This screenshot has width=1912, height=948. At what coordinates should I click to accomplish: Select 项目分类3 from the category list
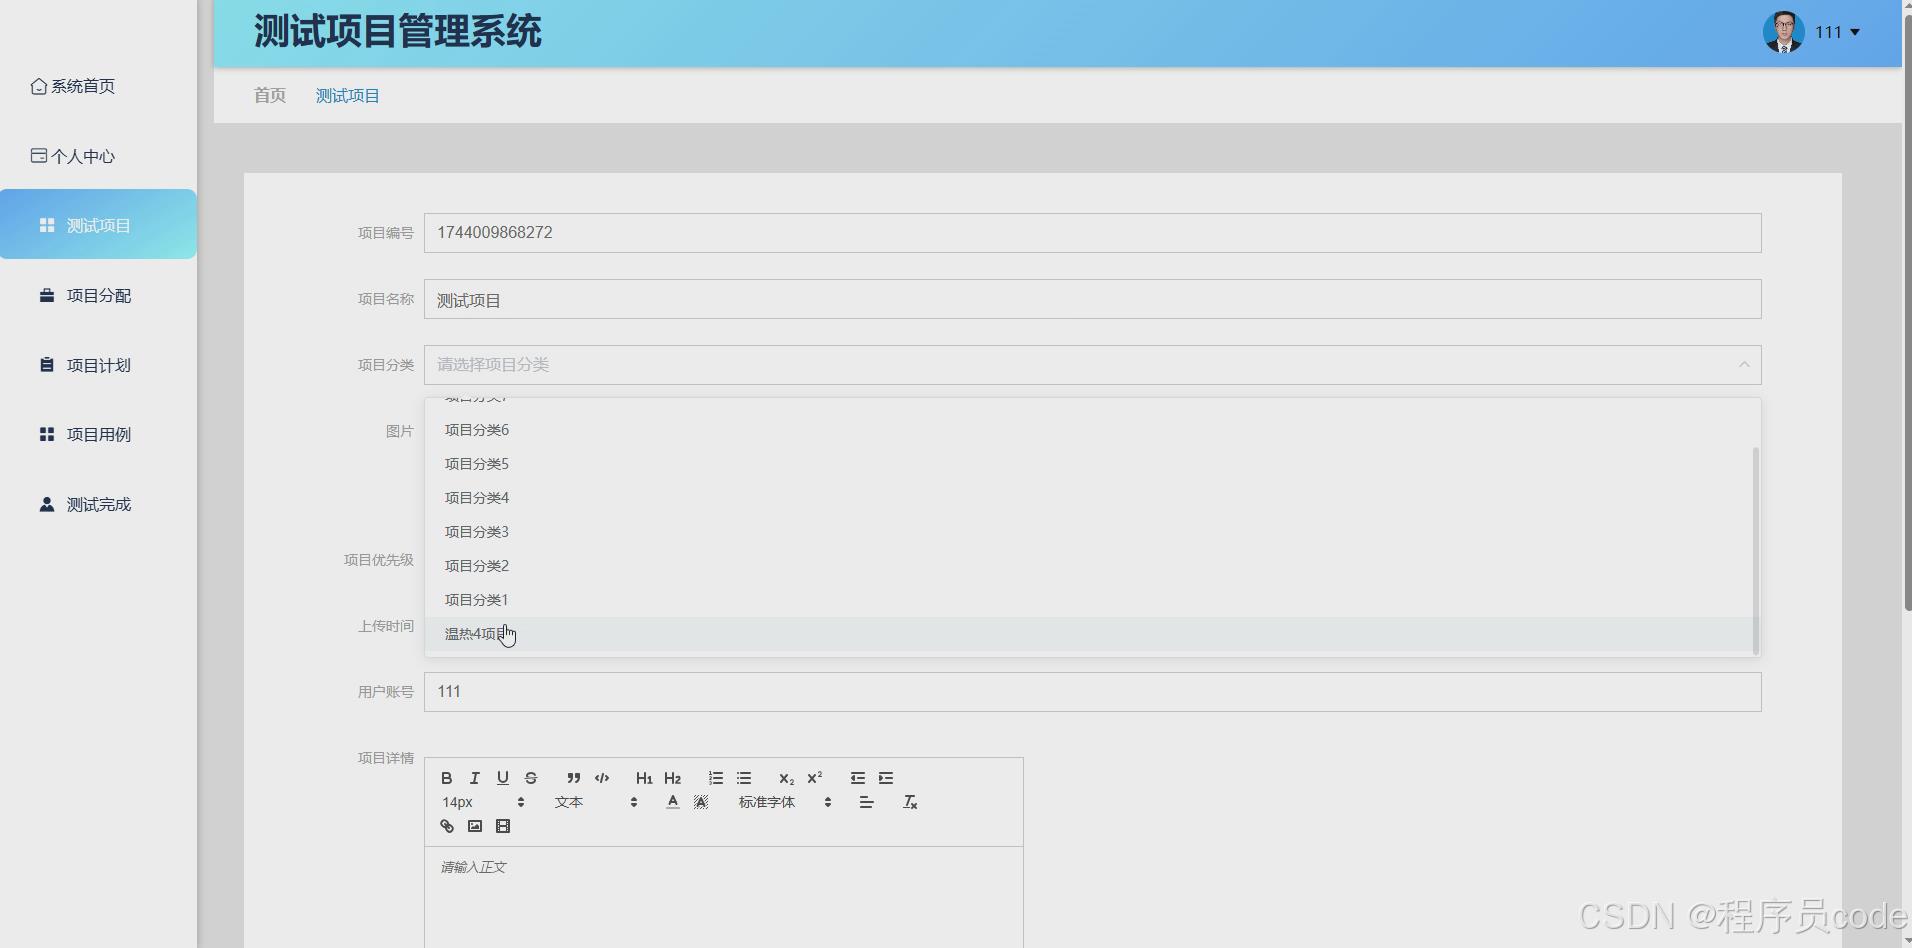pyautogui.click(x=477, y=531)
